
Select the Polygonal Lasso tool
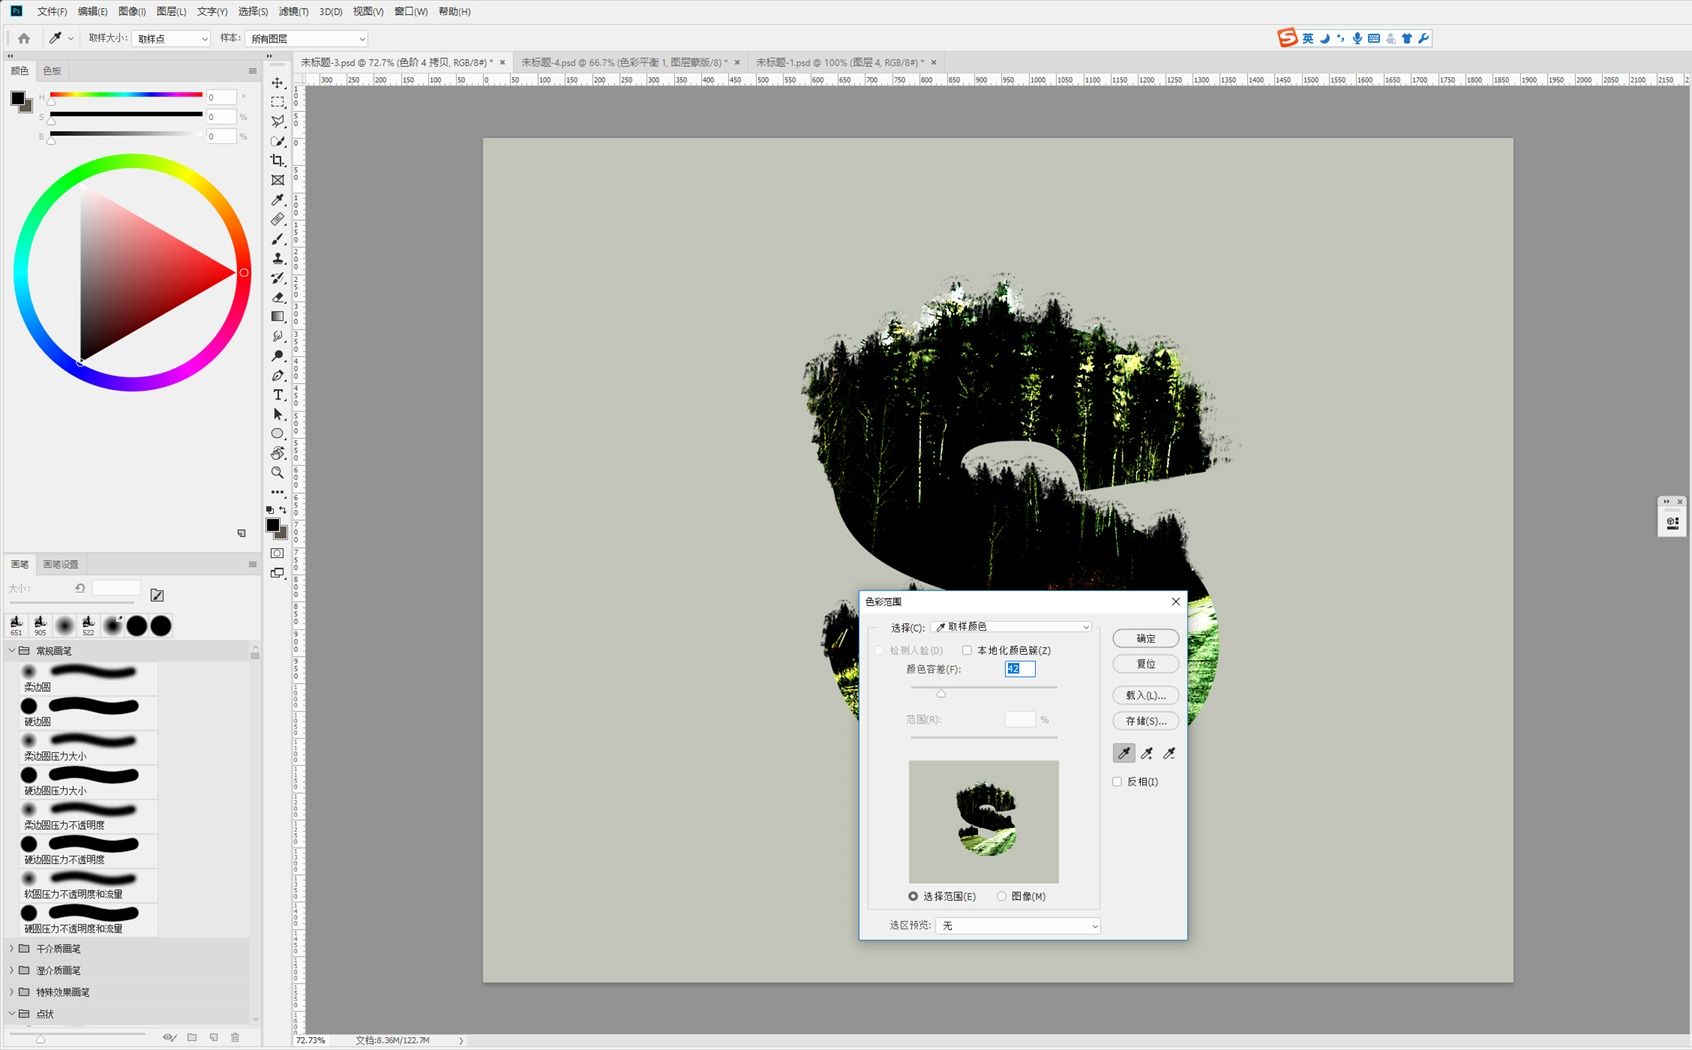278,122
